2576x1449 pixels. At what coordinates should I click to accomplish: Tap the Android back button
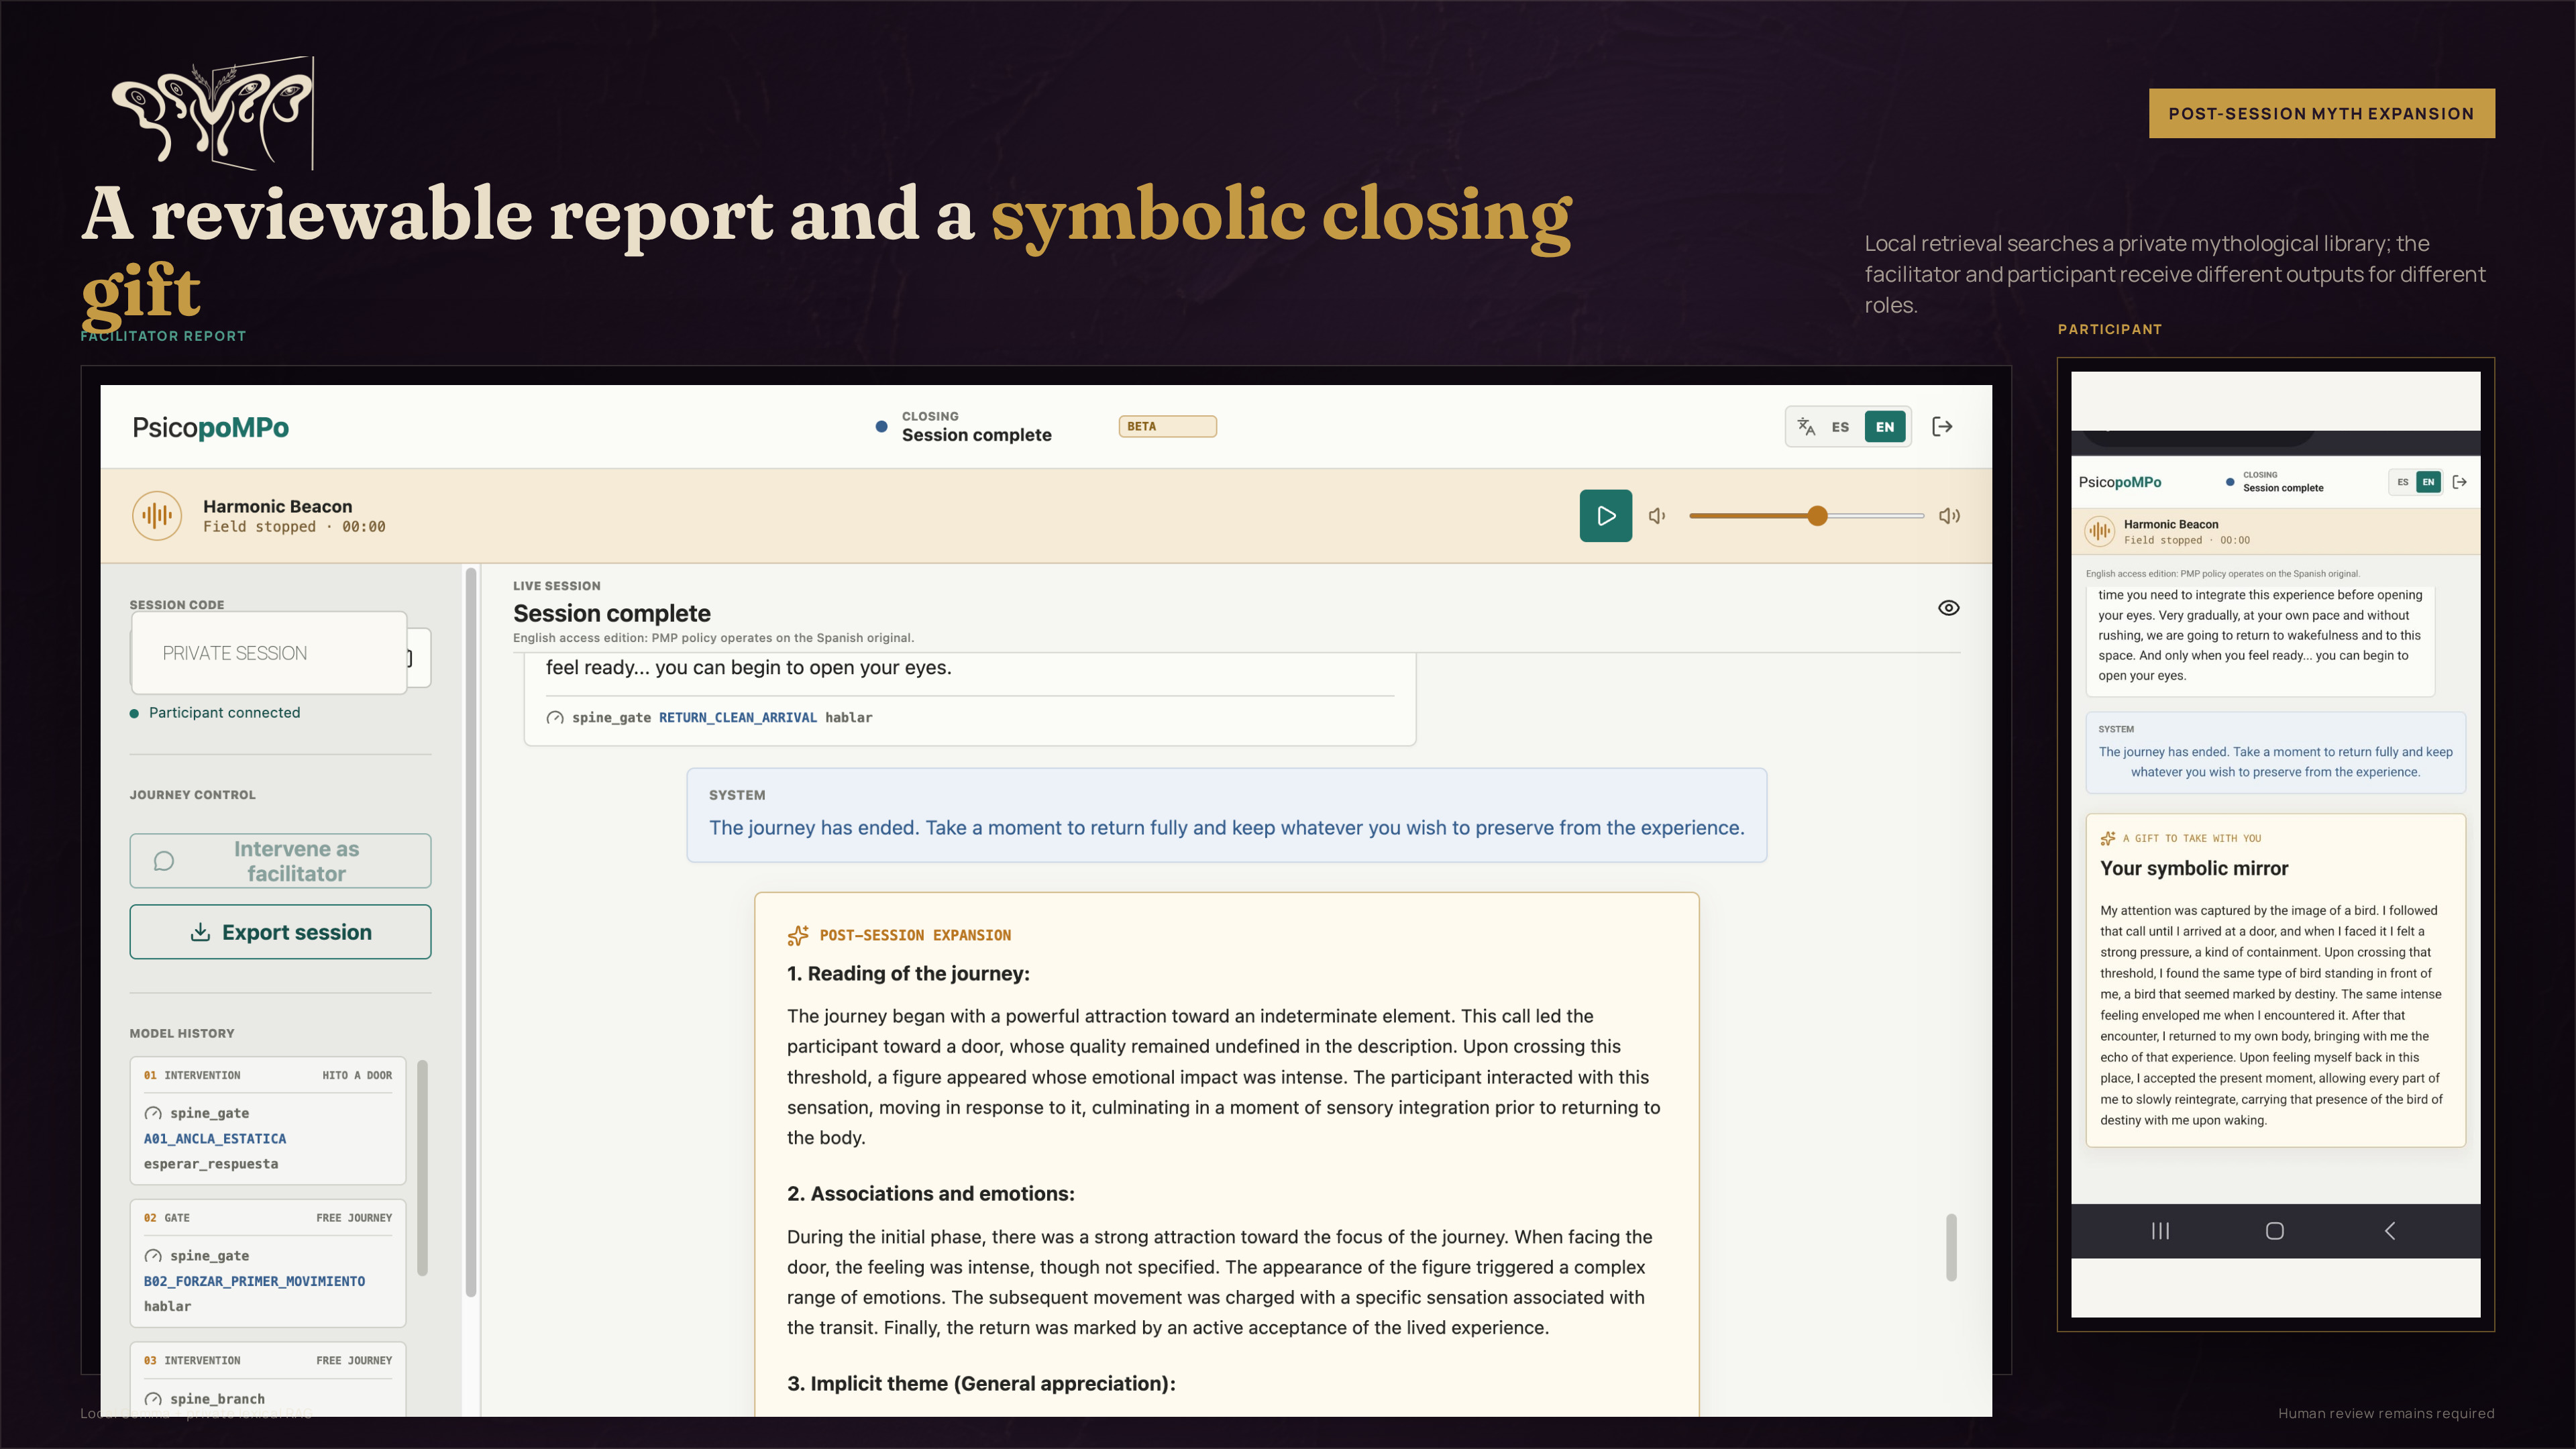2389,1231
